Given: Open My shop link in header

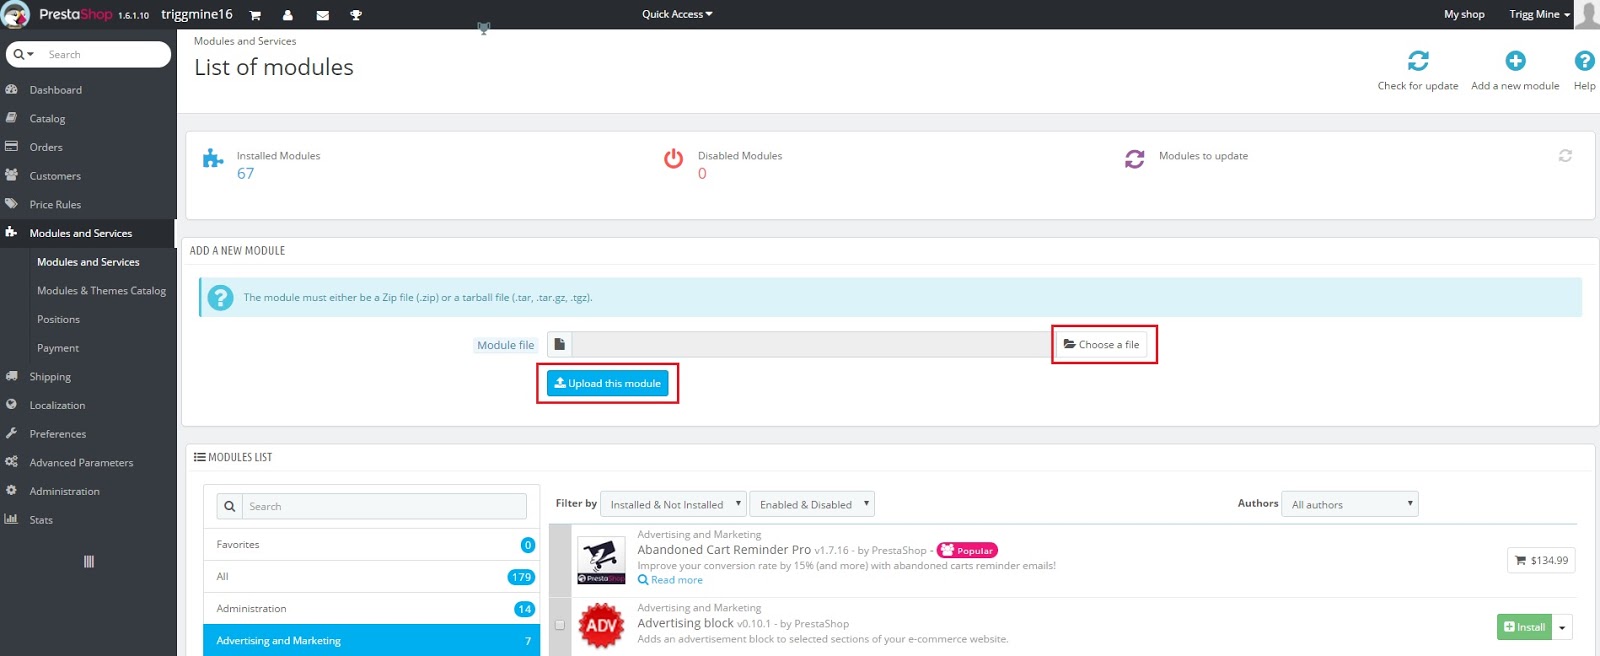Looking at the screenshot, I should 1464,14.
